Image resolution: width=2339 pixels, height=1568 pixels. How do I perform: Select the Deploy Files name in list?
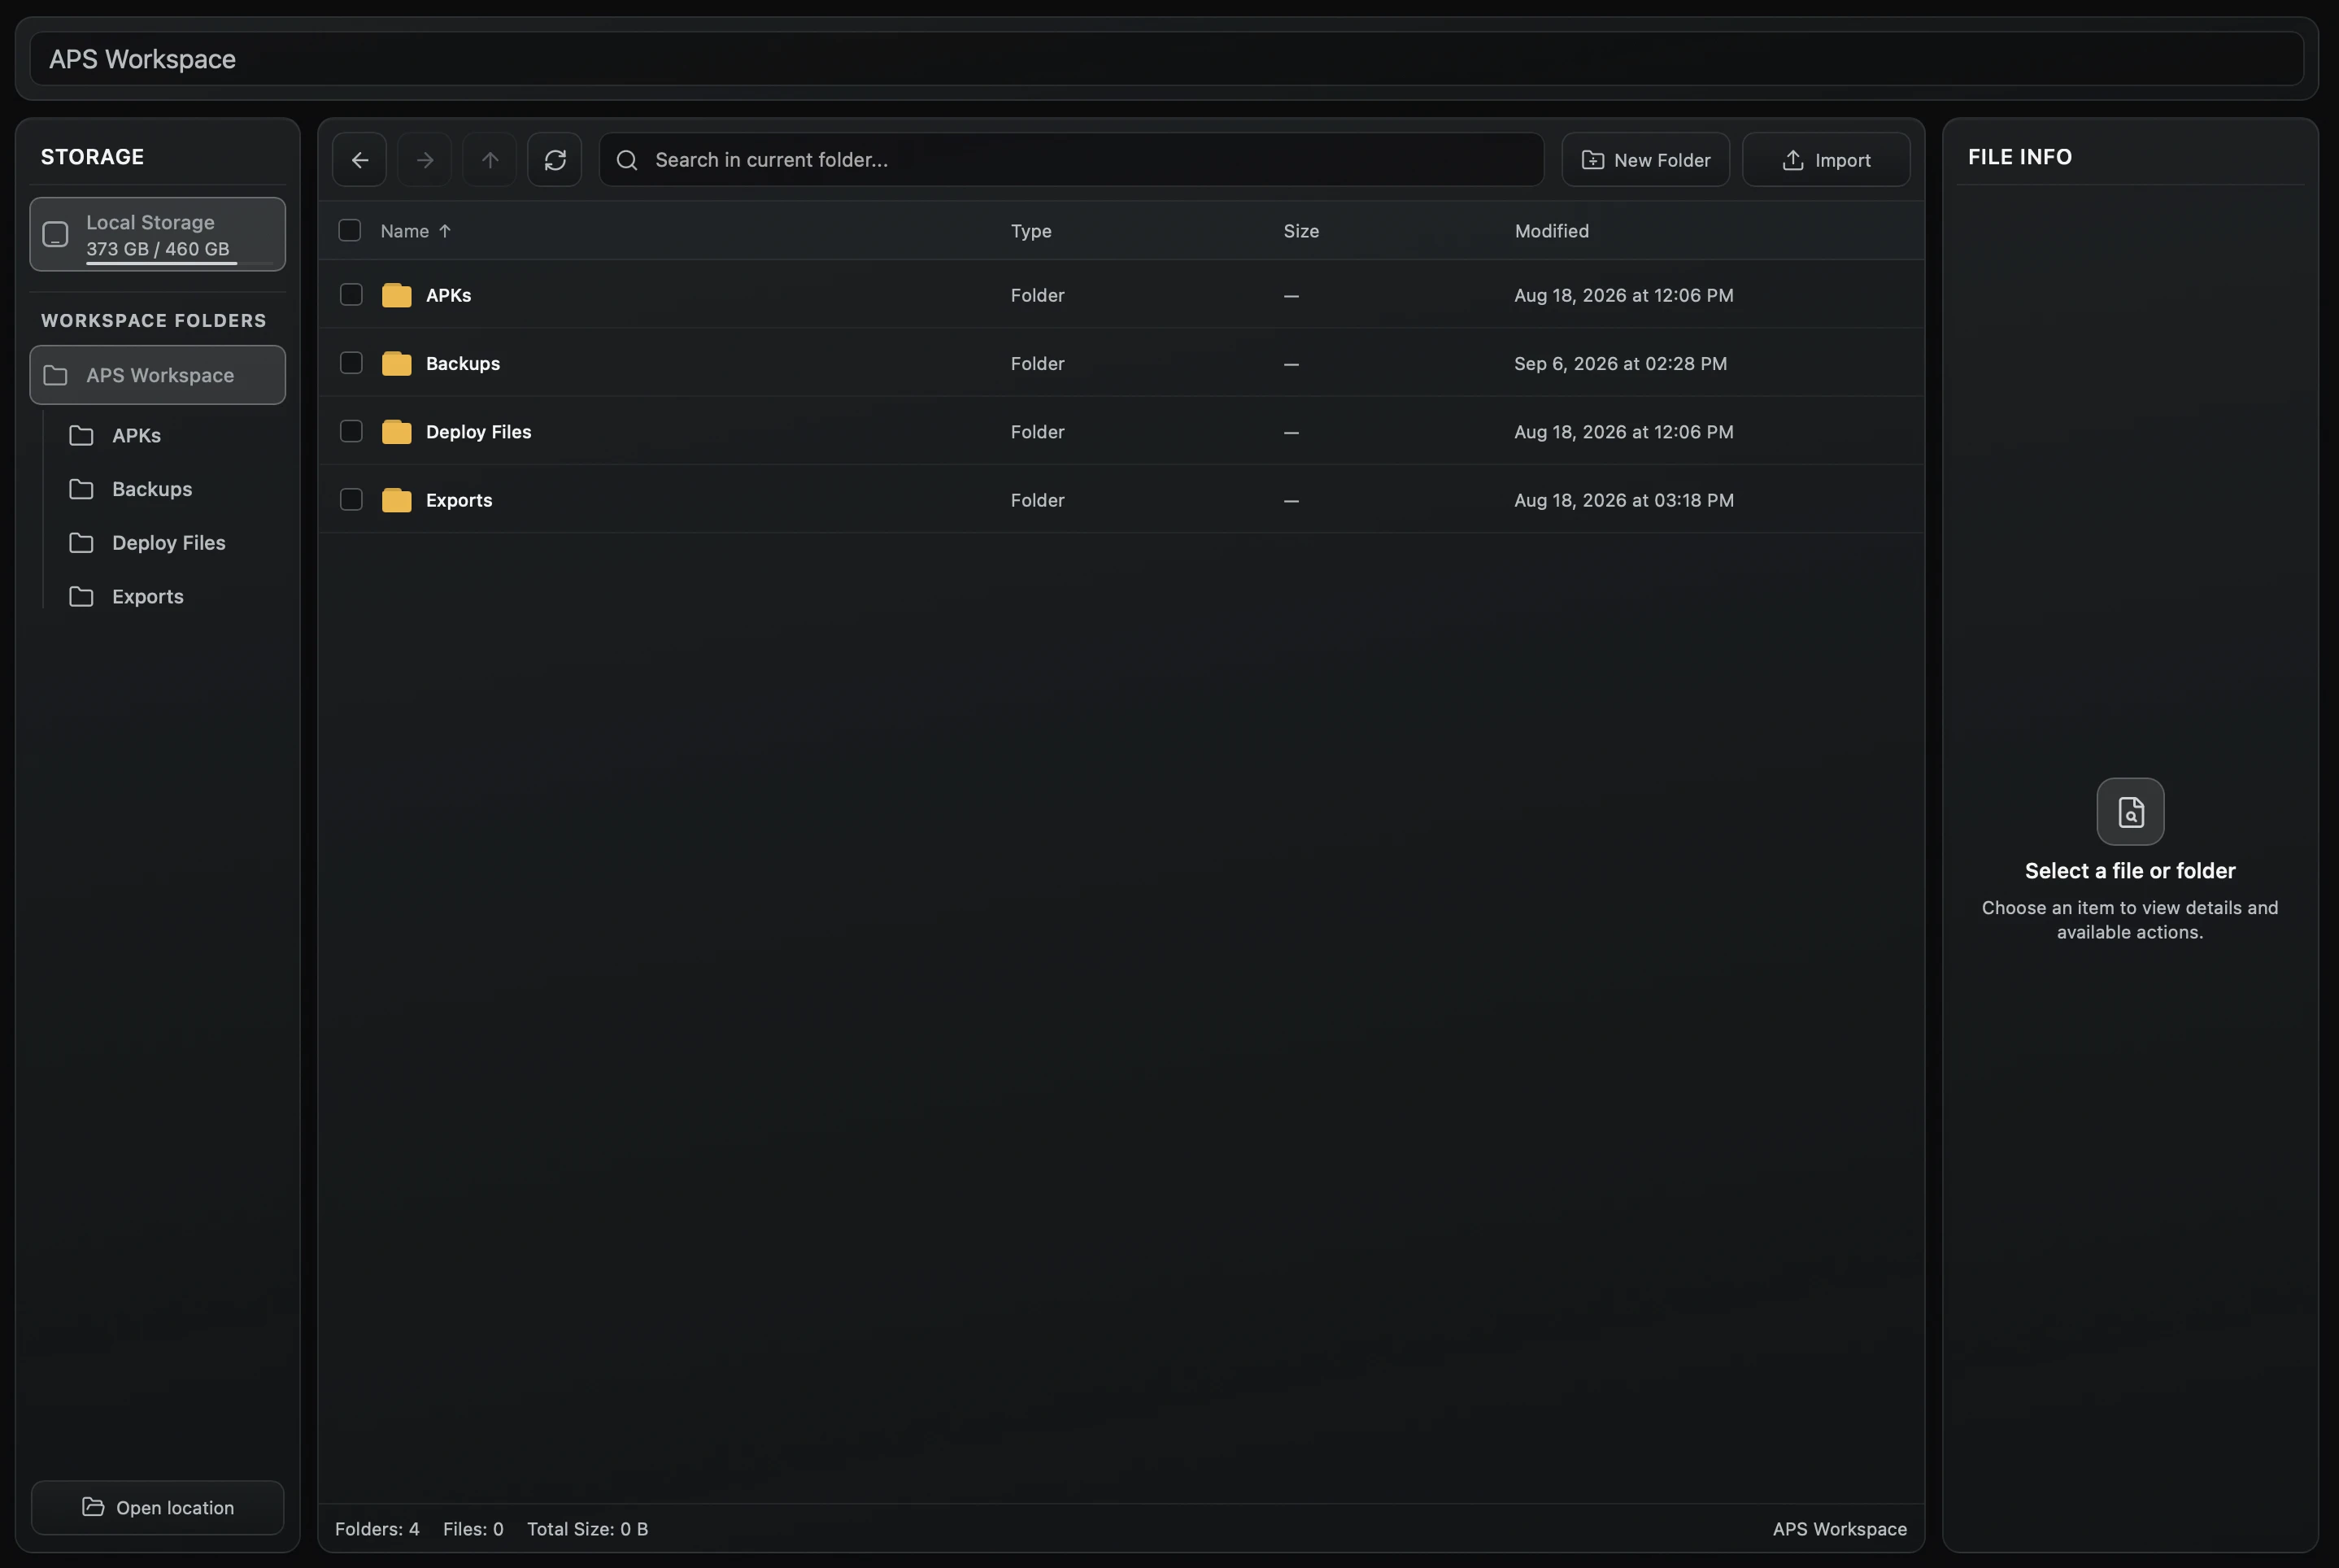(x=478, y=432)
